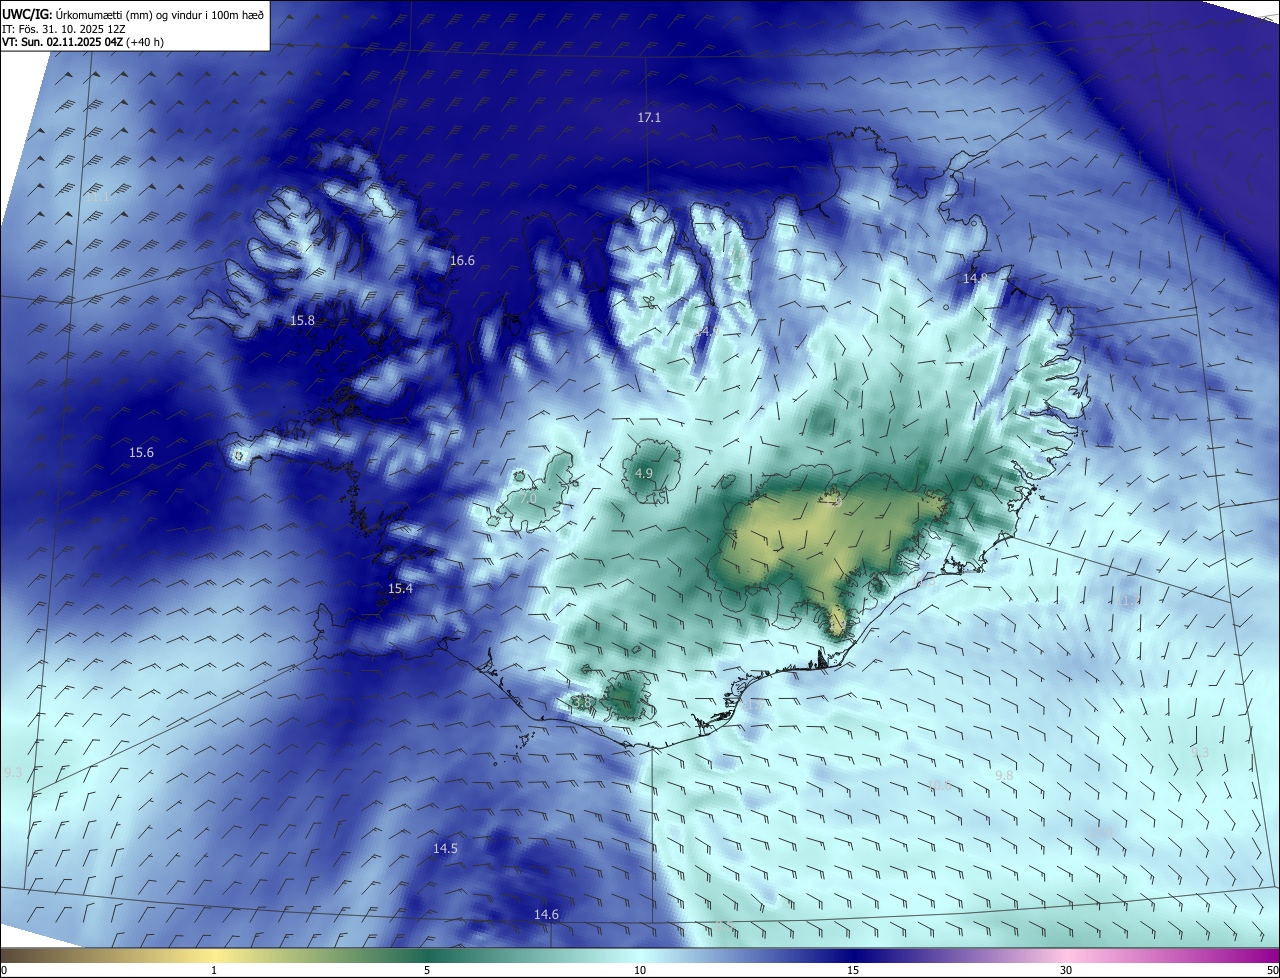The height and width of the screenshot is (978, 1280).
Task: Click the 3.8 value label
Action: pyautogui.click(x=582, y=703)
